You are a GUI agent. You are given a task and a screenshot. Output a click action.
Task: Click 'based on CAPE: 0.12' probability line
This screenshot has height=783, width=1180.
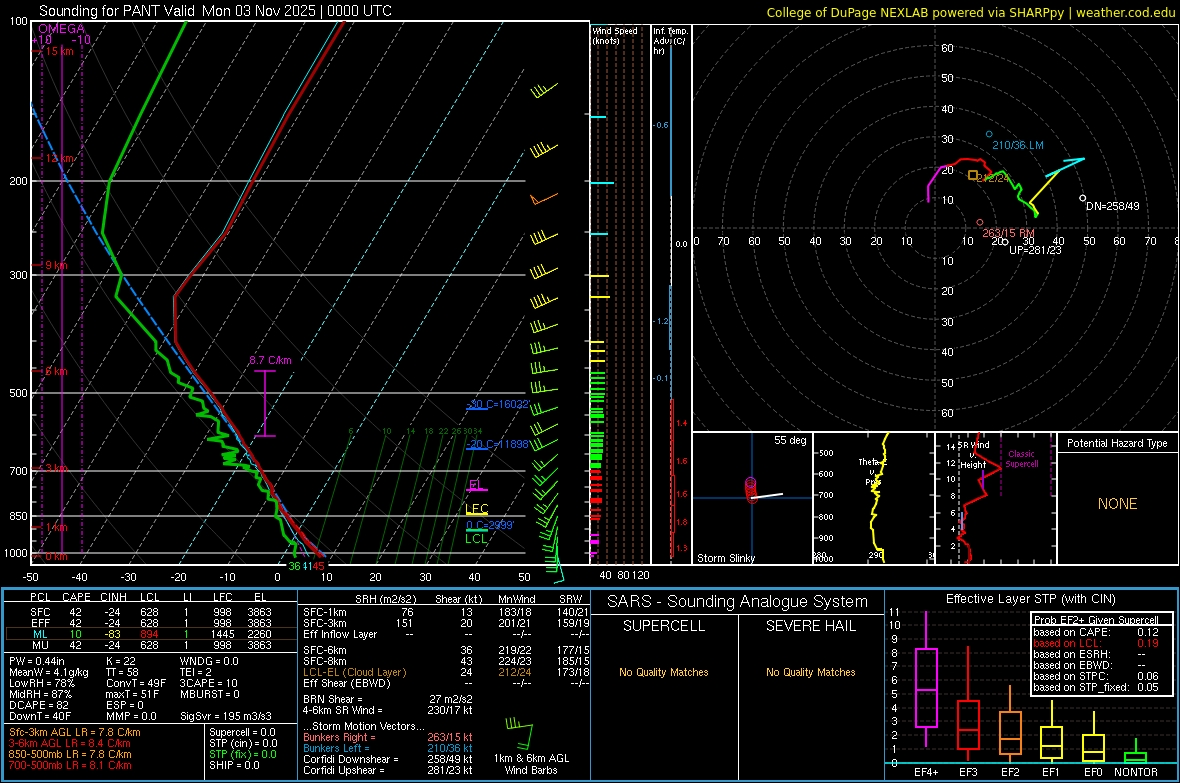1096,632
